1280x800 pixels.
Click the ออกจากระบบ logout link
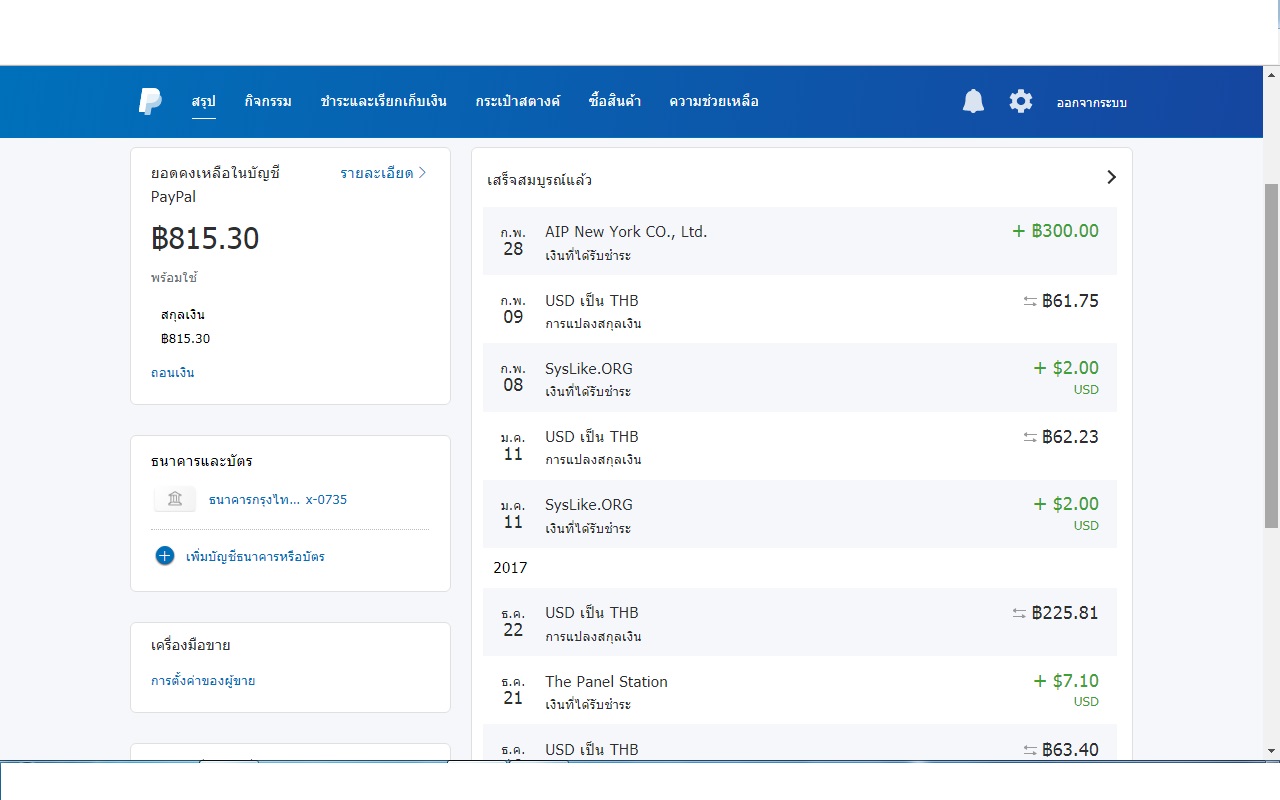point(1092,102)
